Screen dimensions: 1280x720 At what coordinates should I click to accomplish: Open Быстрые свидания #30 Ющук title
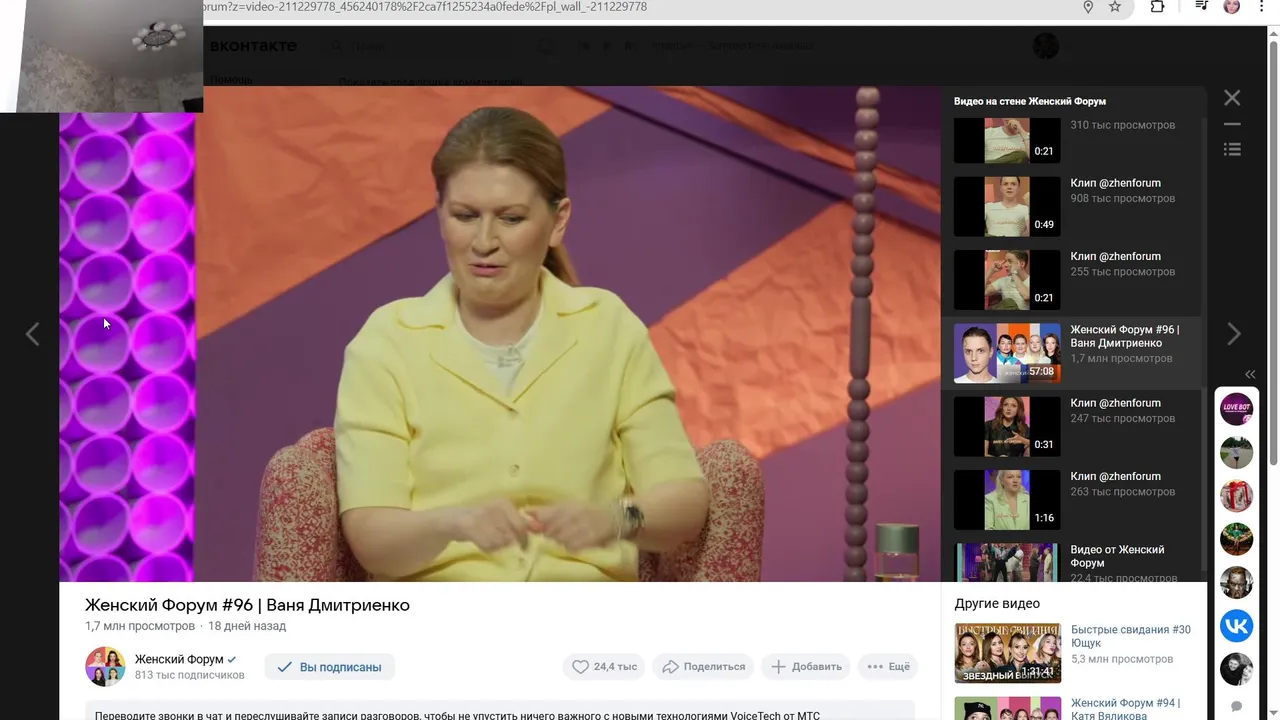[x=1131, y=636]
